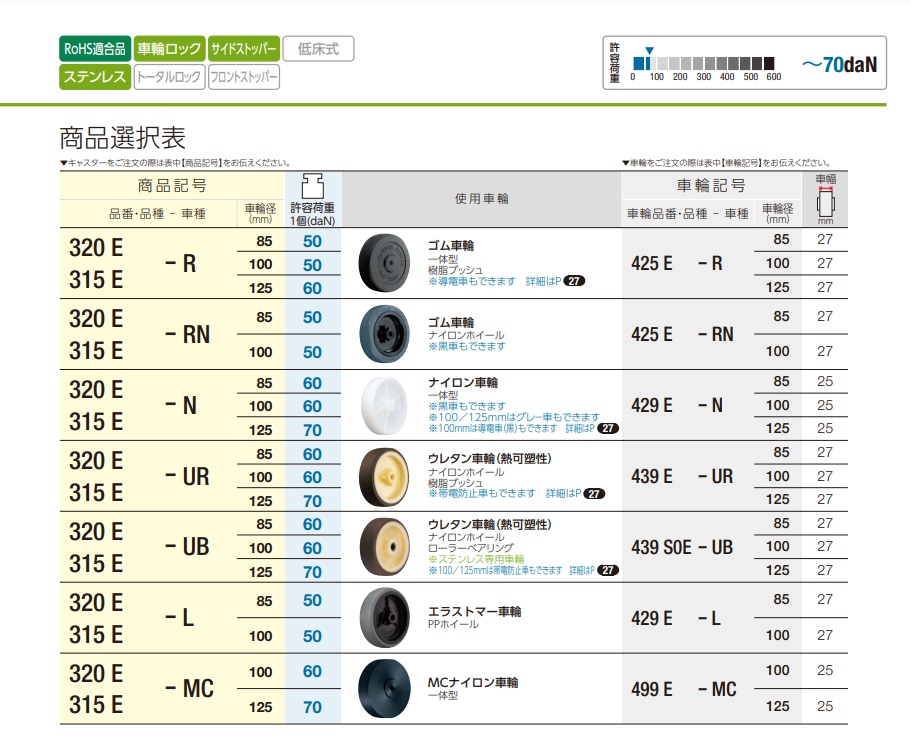This screenshot has height=755, width=911.
Task: Click the black rubber wheel image
Action: (383, 263)
